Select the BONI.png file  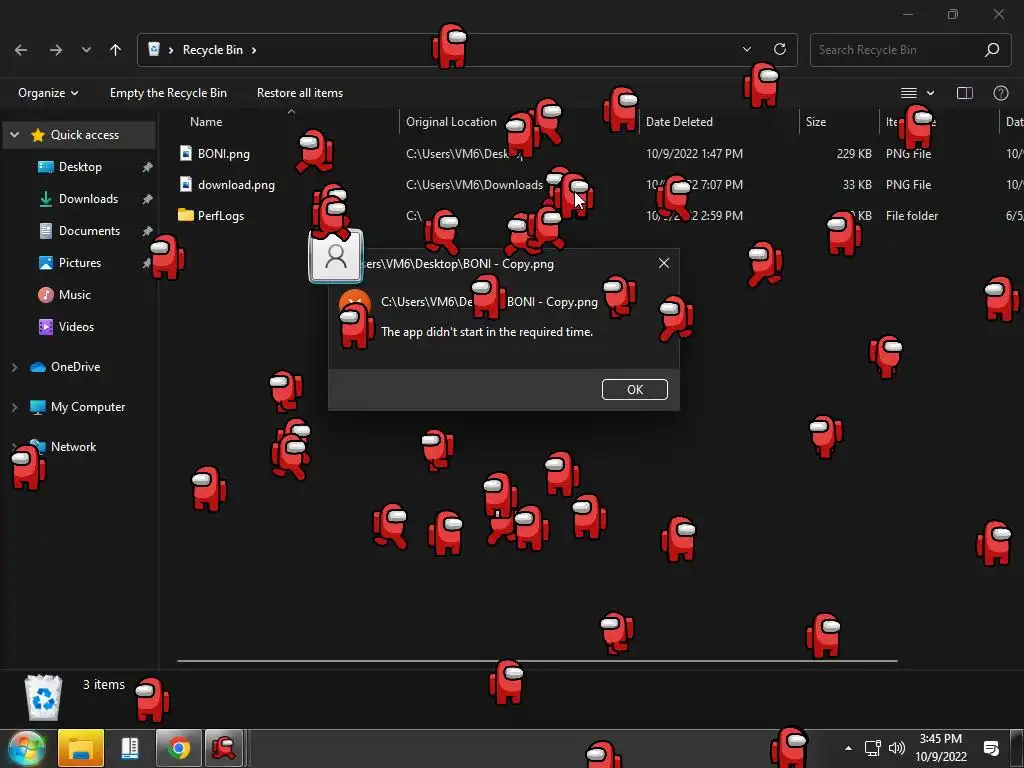click(223, 153)
